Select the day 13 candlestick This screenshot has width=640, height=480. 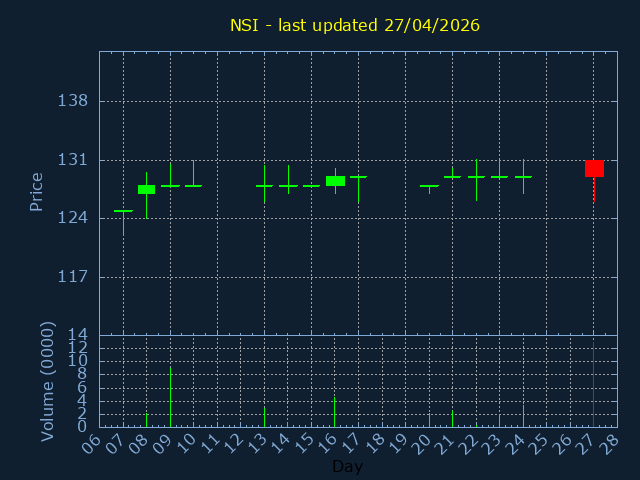click(264, 186)
